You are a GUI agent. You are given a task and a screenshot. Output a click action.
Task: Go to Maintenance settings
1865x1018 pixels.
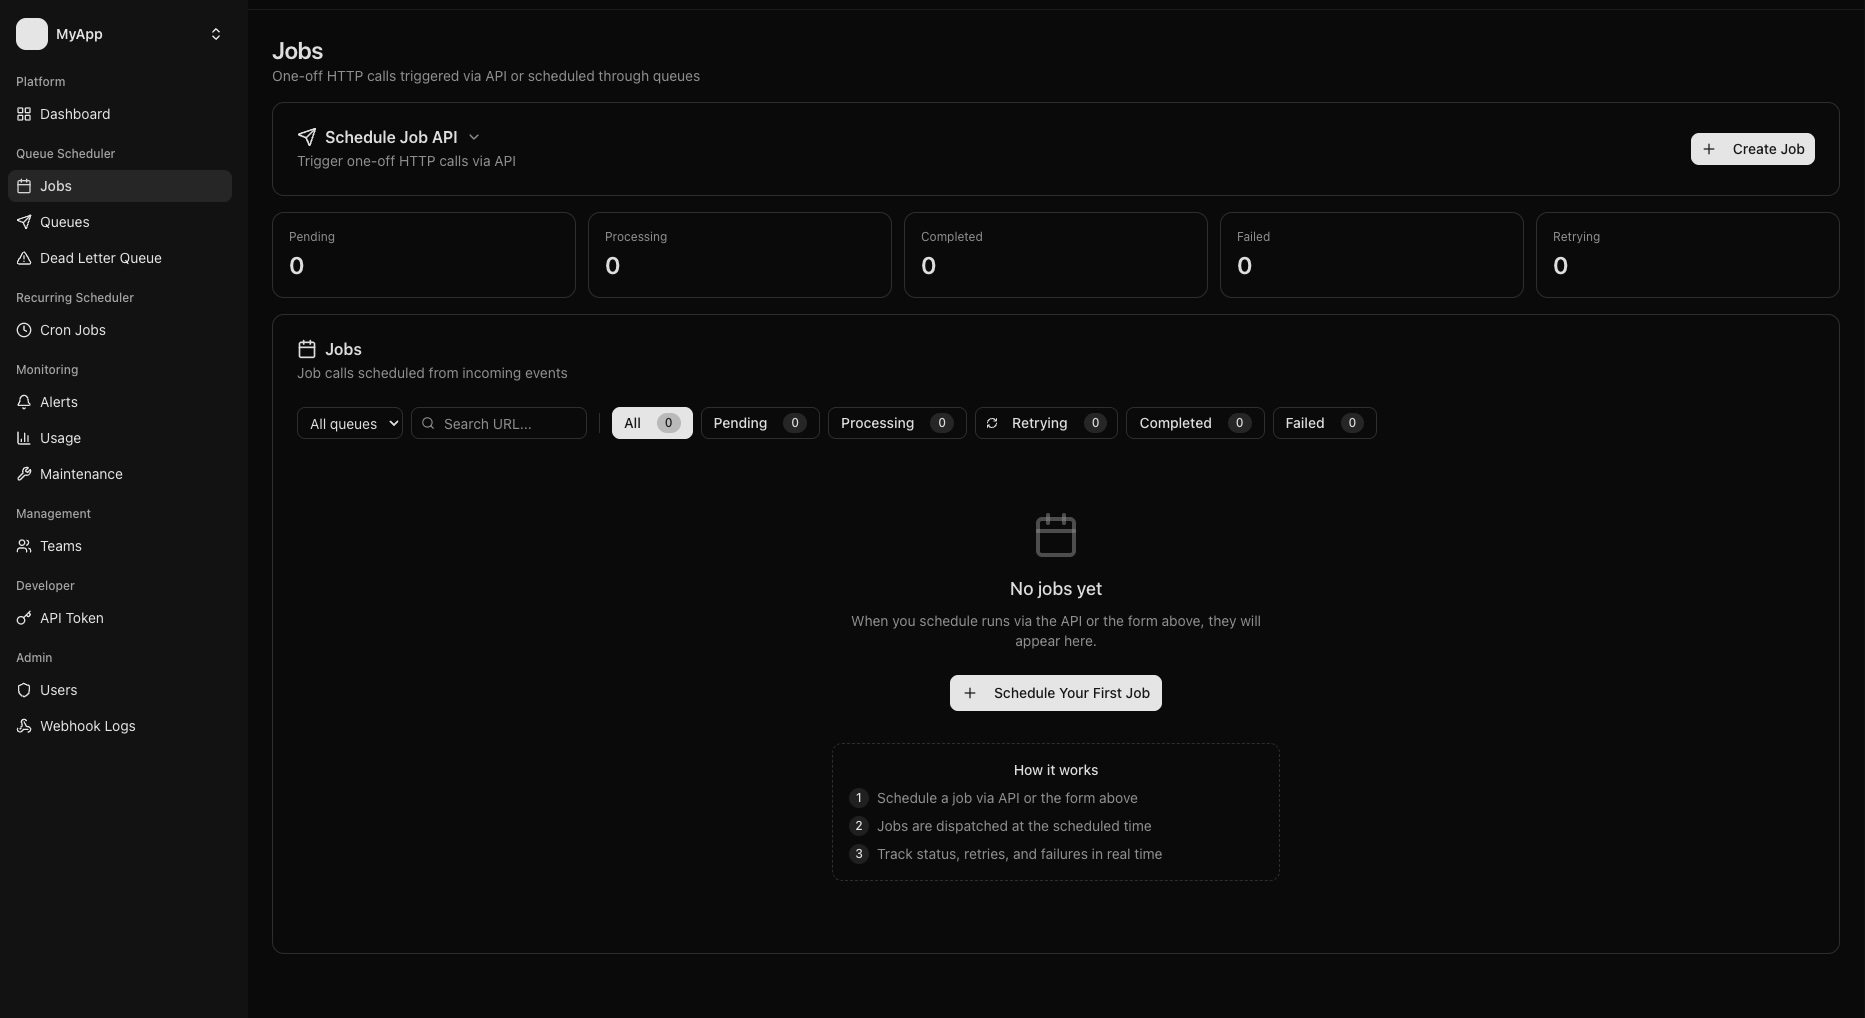pos(80,474)
